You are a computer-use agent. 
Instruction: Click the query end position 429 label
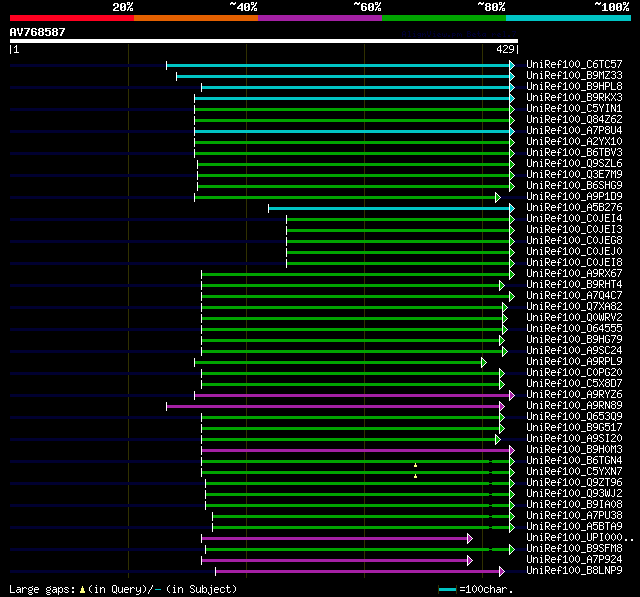click(505, 49)
